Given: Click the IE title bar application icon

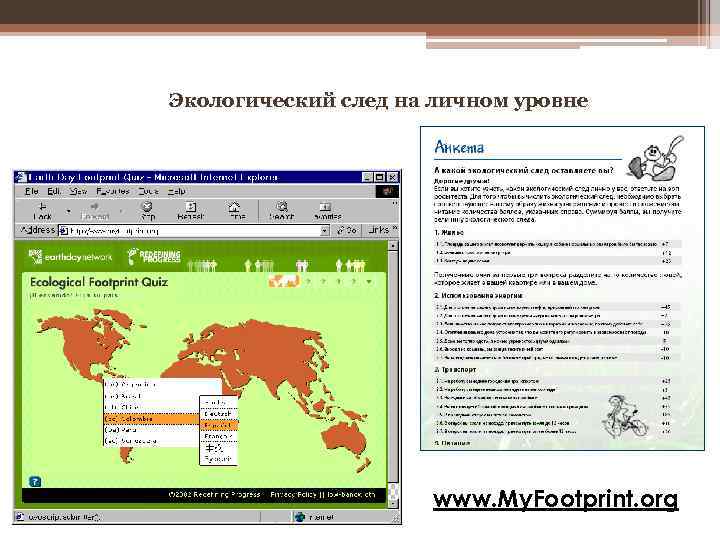Looking at the screenshot, I should (x=21, y=177).
